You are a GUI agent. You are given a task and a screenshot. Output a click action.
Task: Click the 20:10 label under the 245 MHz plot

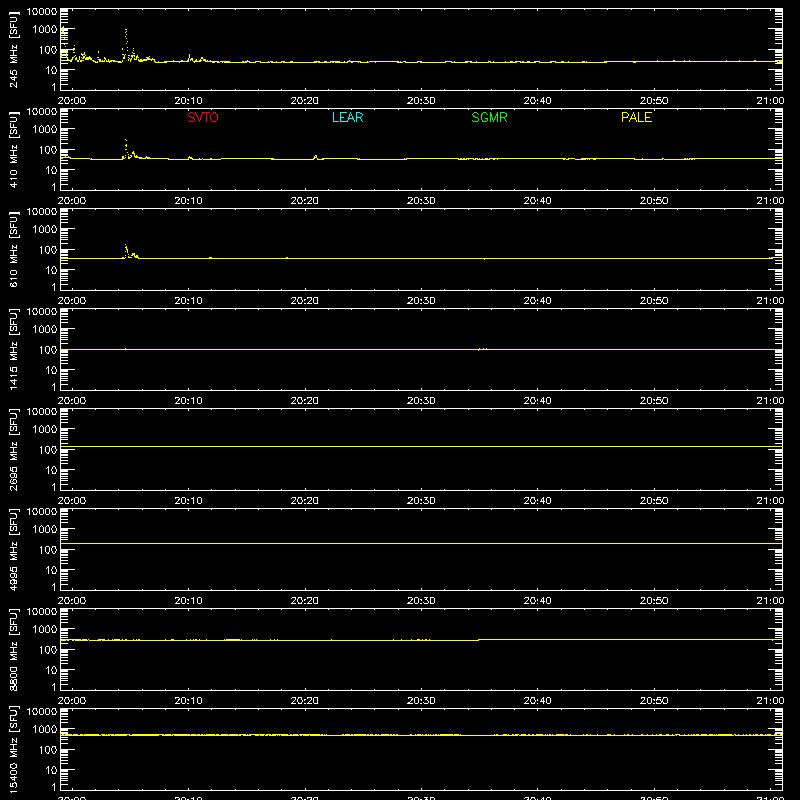tap(188, 101)
